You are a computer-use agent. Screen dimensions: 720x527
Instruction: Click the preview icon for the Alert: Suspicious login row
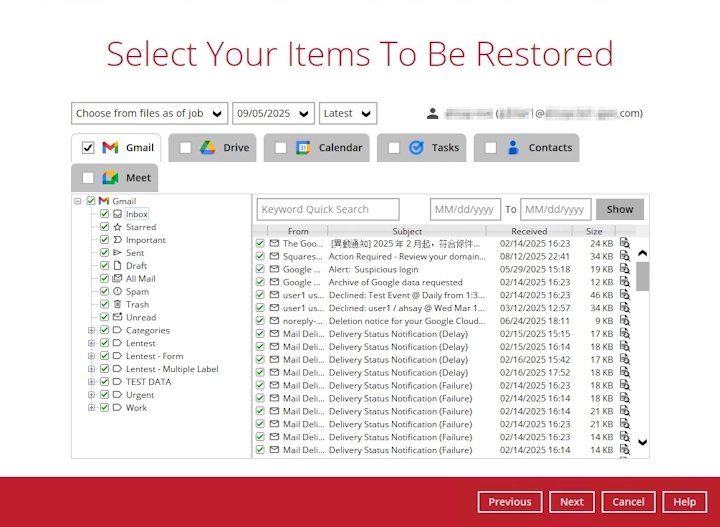point(624,269)
